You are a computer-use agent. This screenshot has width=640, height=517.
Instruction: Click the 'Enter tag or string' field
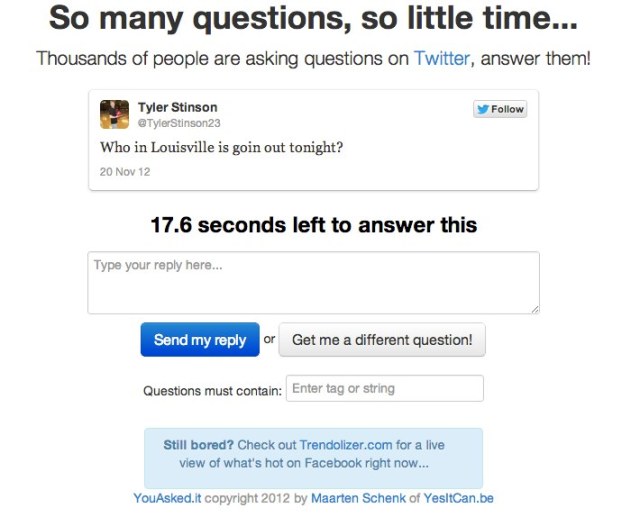385,388
